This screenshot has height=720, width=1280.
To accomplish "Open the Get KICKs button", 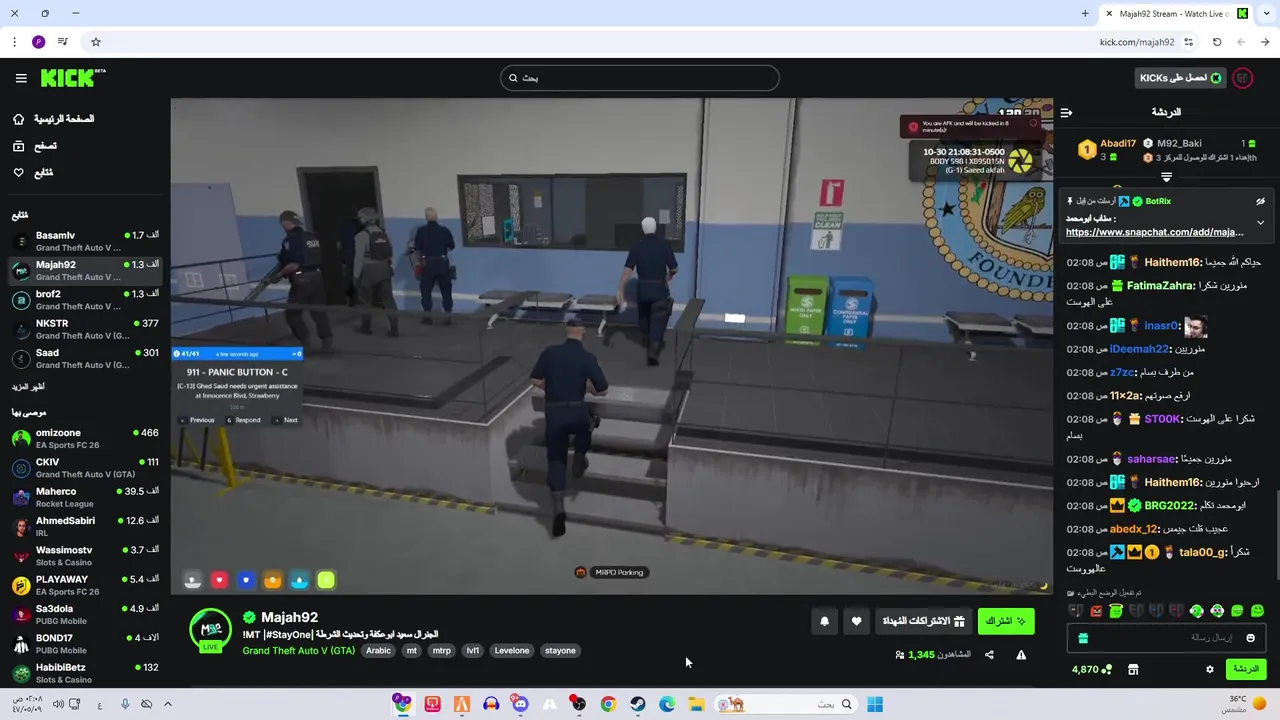I will pos(1181,78).
